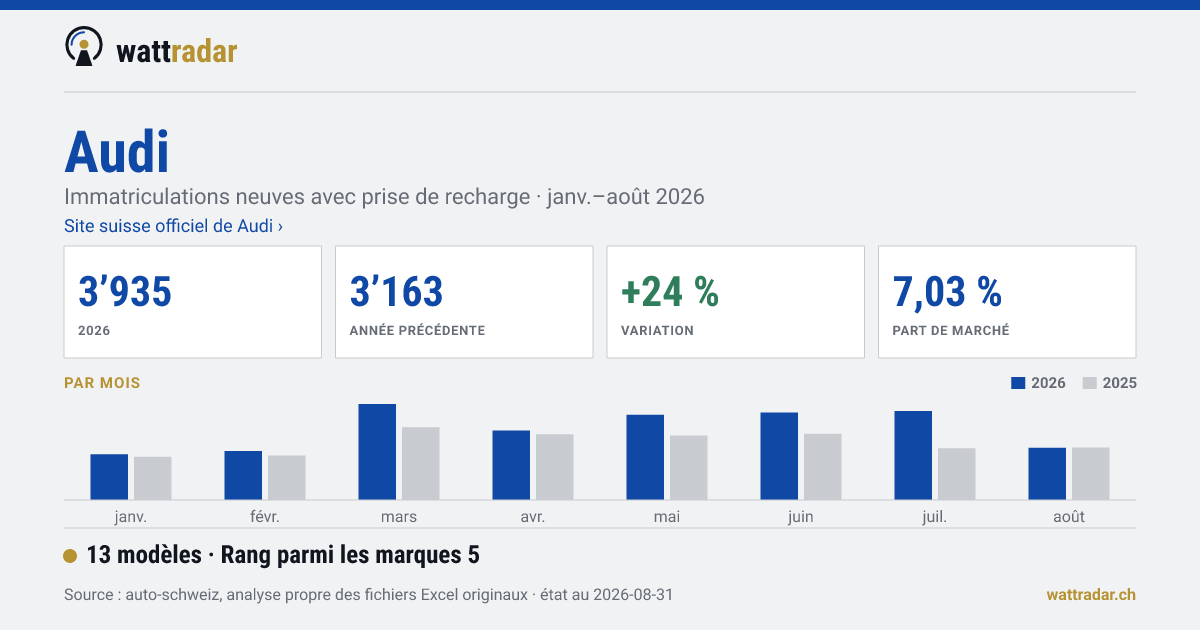Click the +24 % variation value
This screenshot has height=630, width=1200.
(670, 292)
